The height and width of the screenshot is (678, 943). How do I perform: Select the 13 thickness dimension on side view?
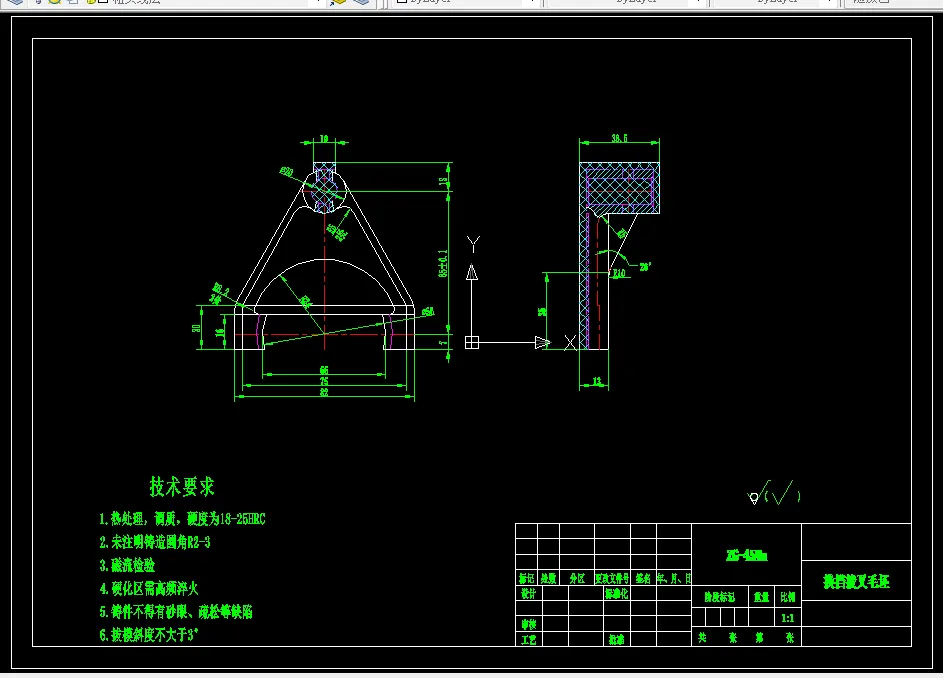(597, 381)
